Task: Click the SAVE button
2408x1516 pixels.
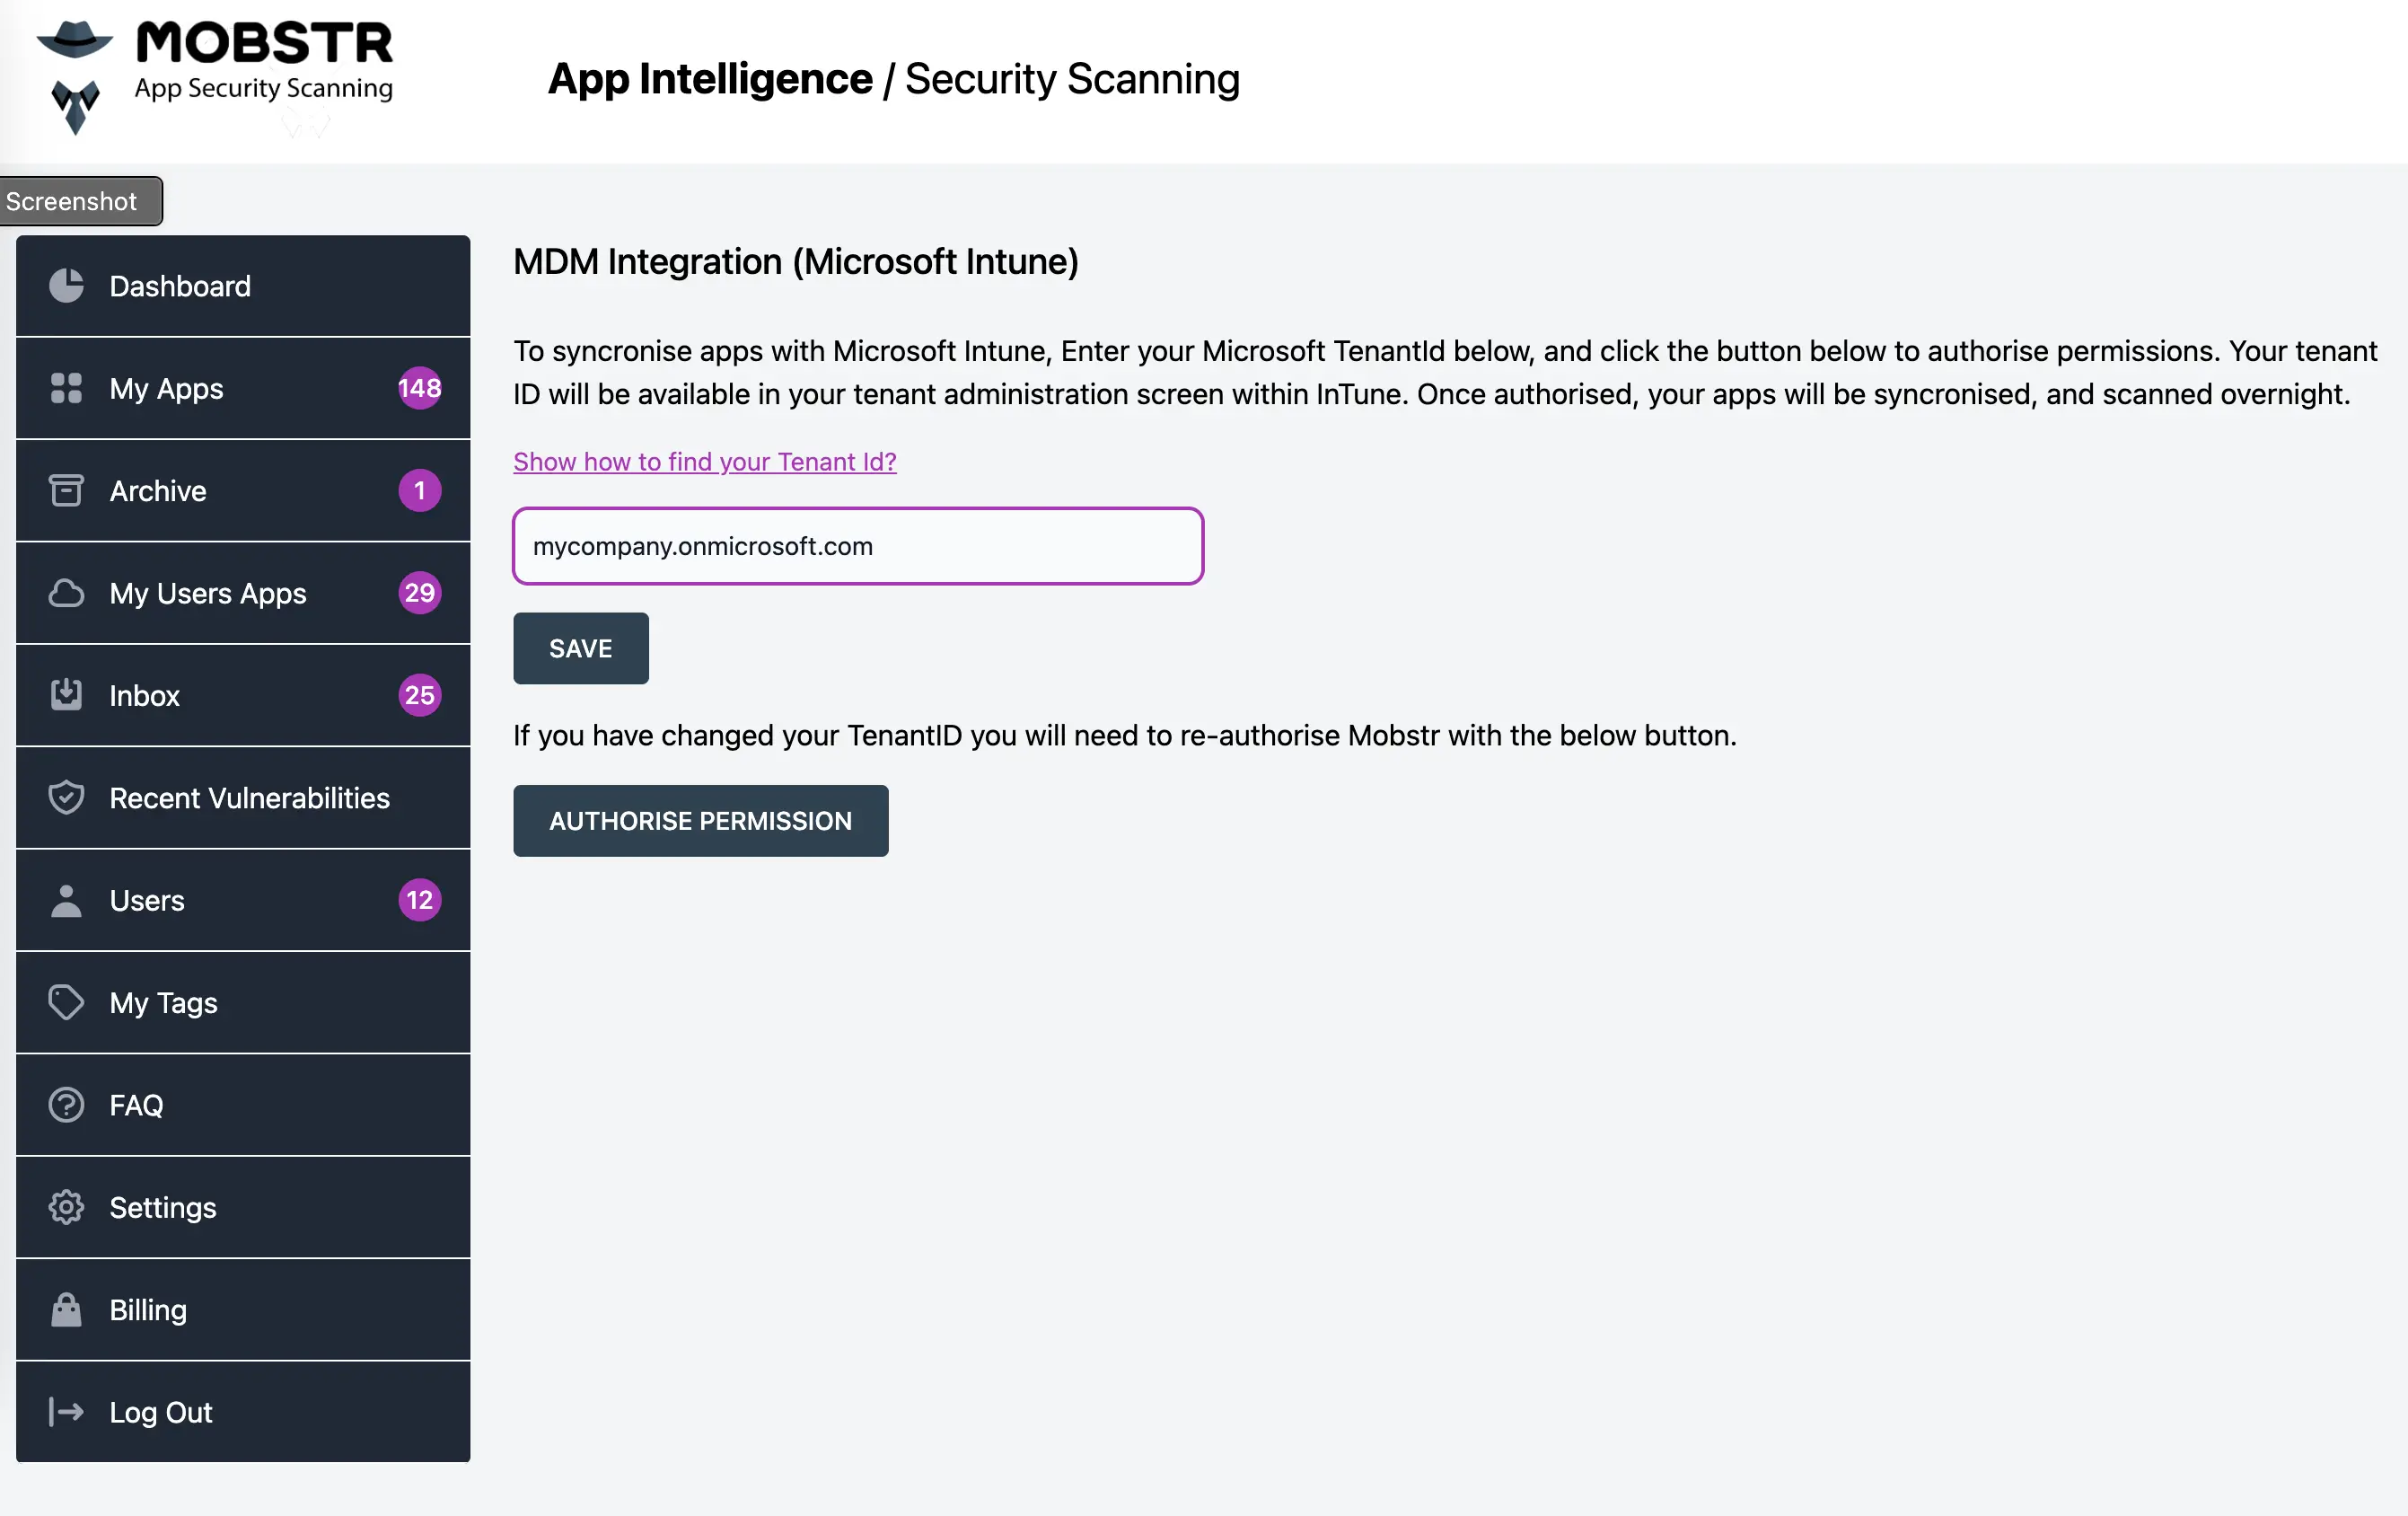Action: (x=580, y=648)
